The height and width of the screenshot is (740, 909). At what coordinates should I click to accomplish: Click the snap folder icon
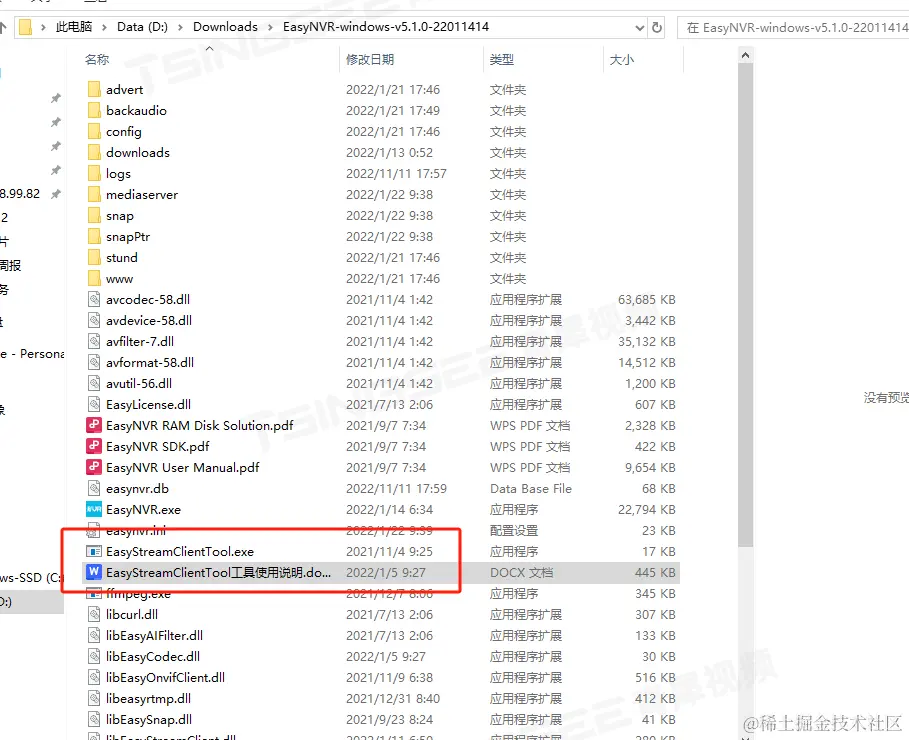(x=94, y=216)
